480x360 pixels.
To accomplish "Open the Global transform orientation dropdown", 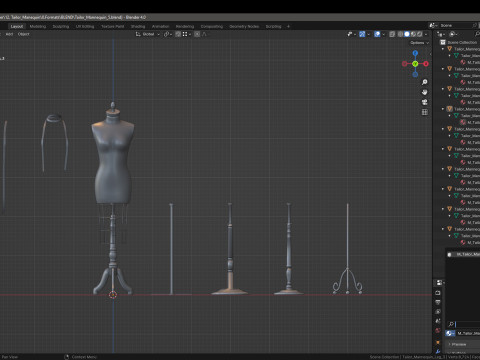I will point(148,34).
